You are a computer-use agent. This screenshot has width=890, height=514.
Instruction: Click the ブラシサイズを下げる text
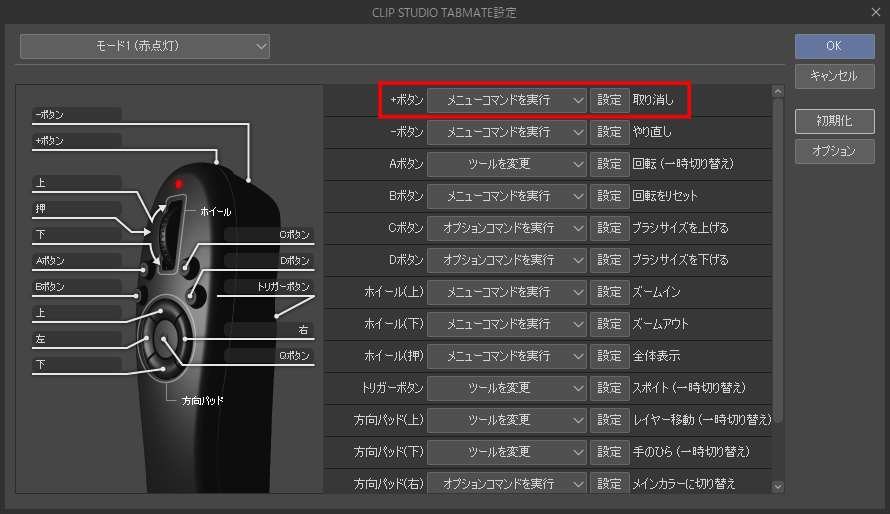tap(681, 260)
